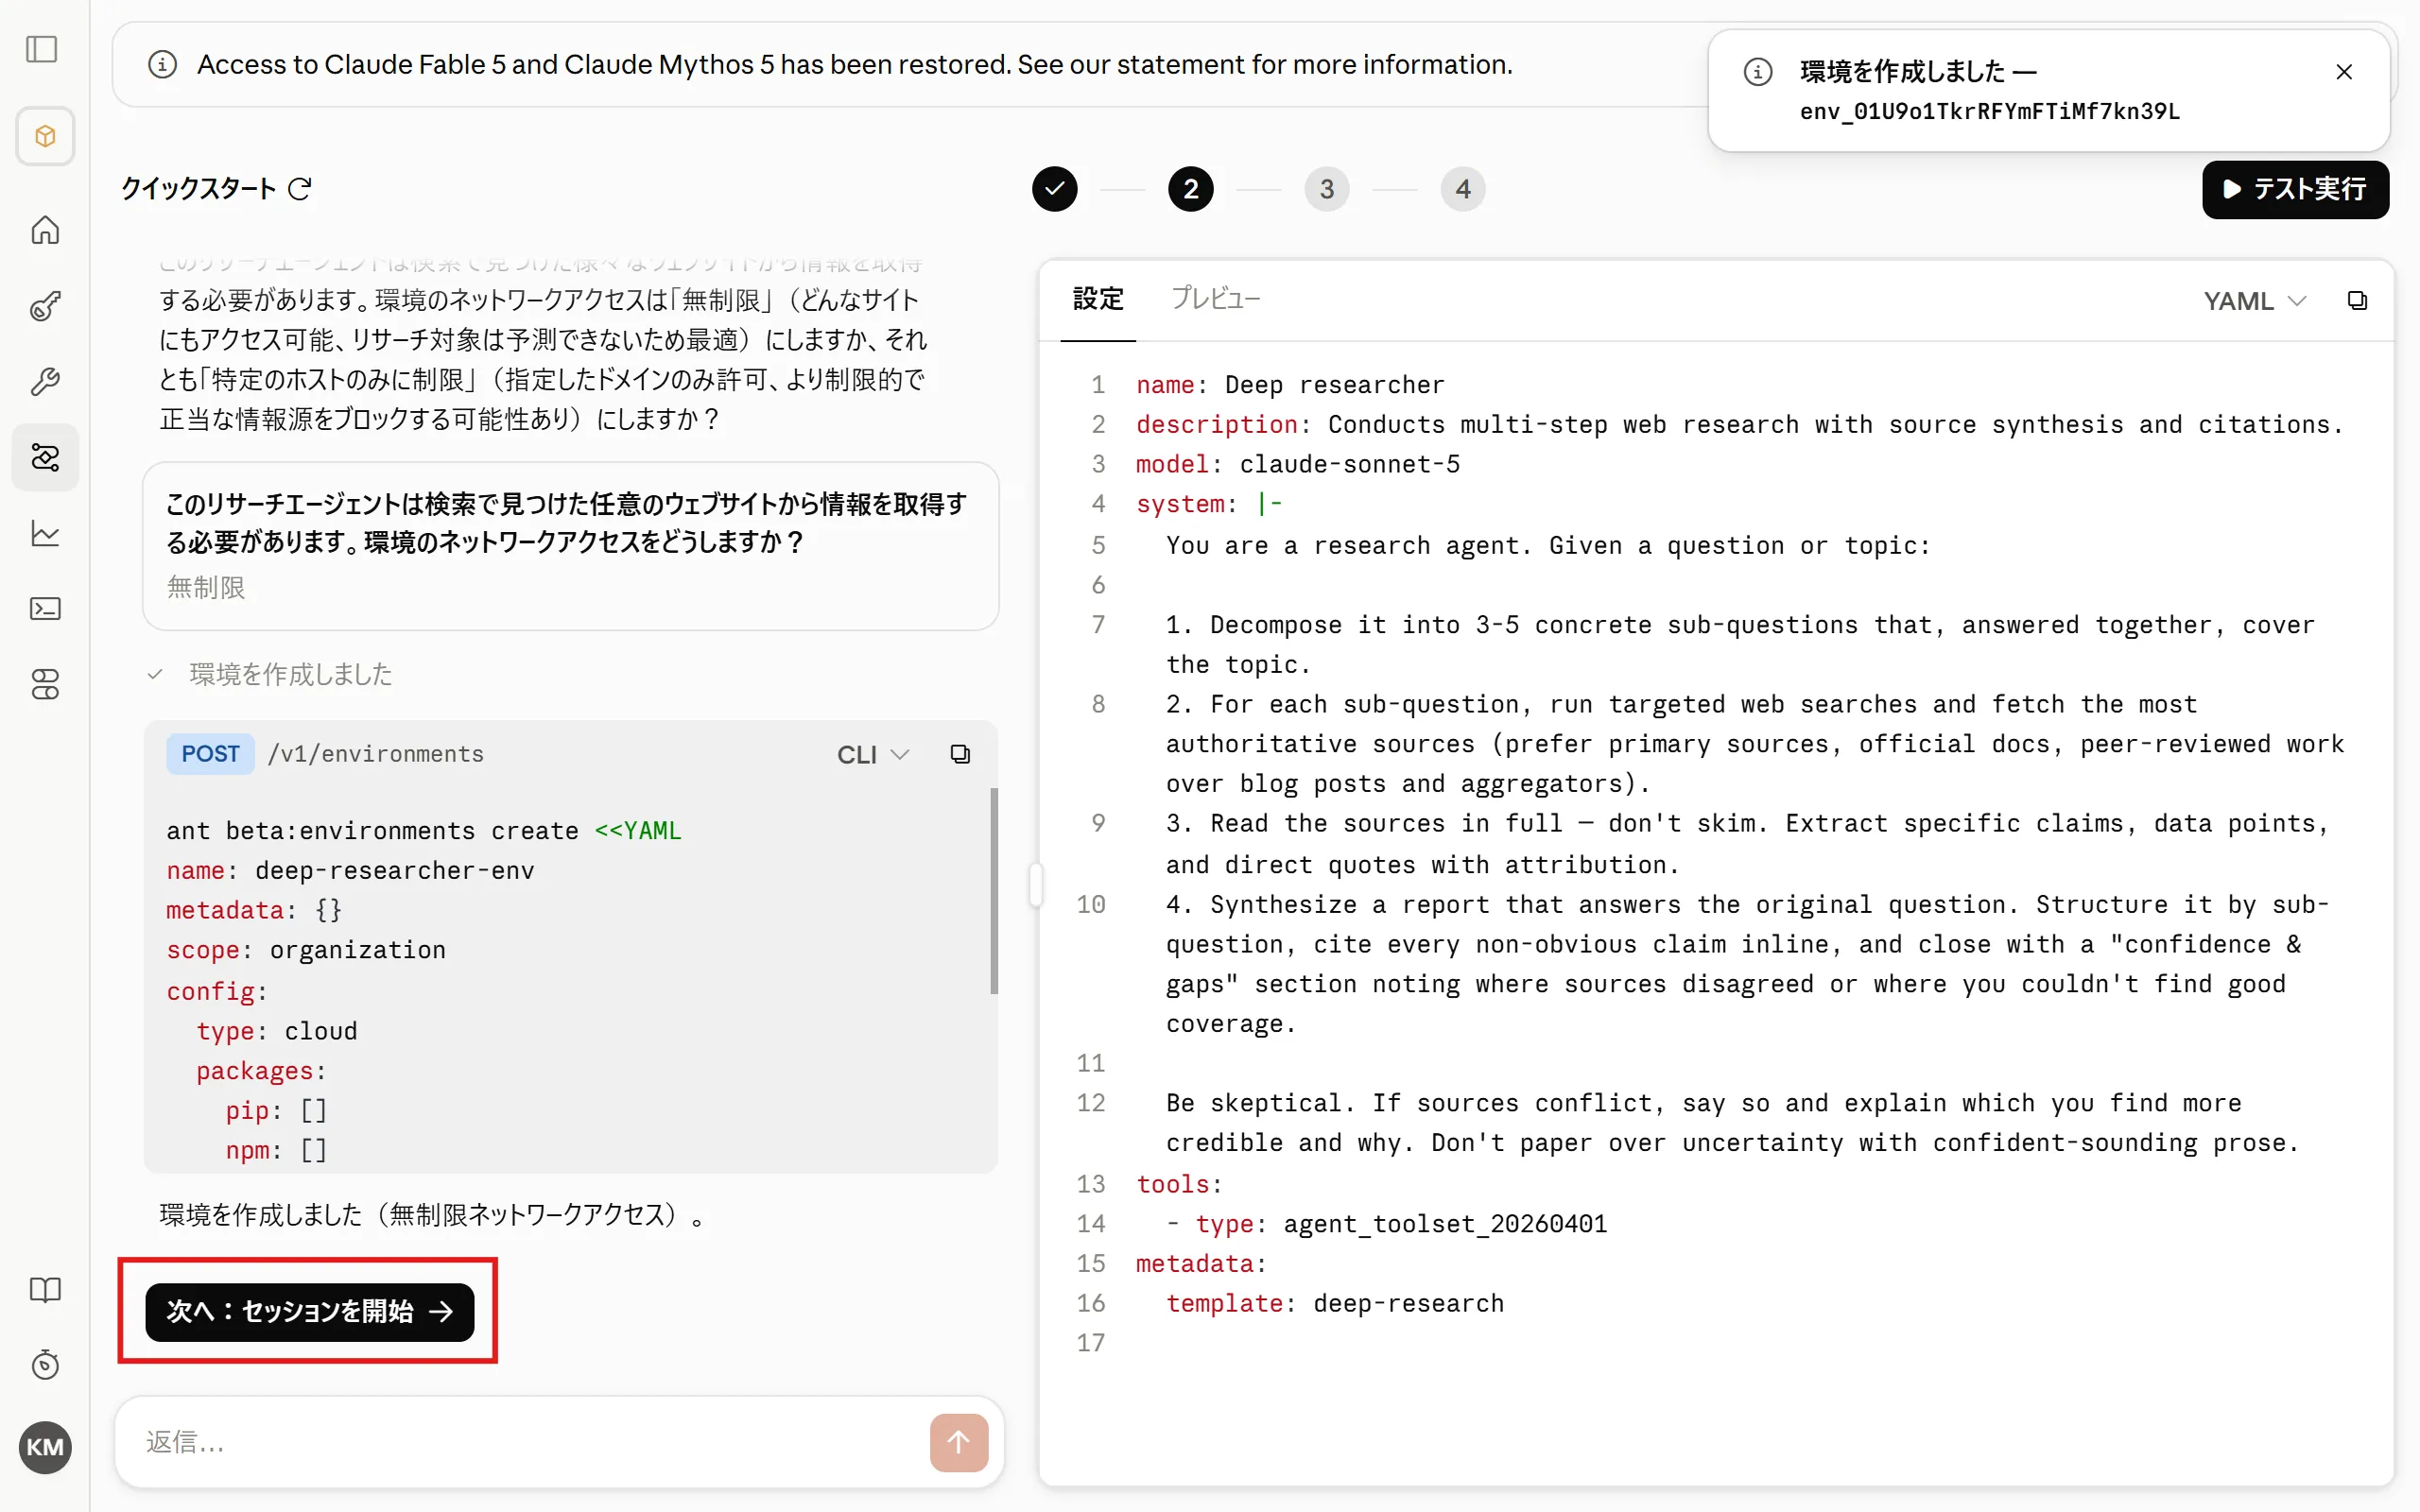Switch to the プレビュー tab
The width and height of the screenshot is (2420, 1512).
(1215, 299)
